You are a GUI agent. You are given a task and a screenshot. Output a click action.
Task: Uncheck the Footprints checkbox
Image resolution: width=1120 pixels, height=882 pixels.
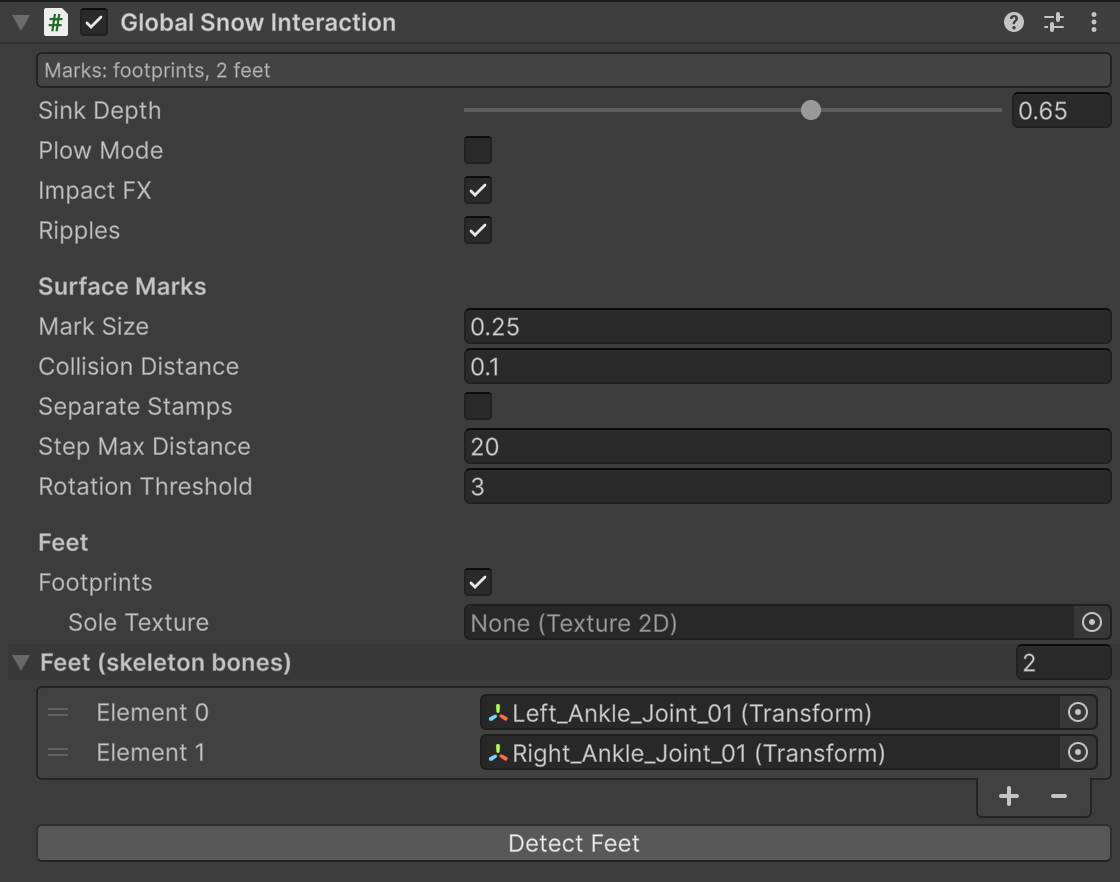[478, 582]
